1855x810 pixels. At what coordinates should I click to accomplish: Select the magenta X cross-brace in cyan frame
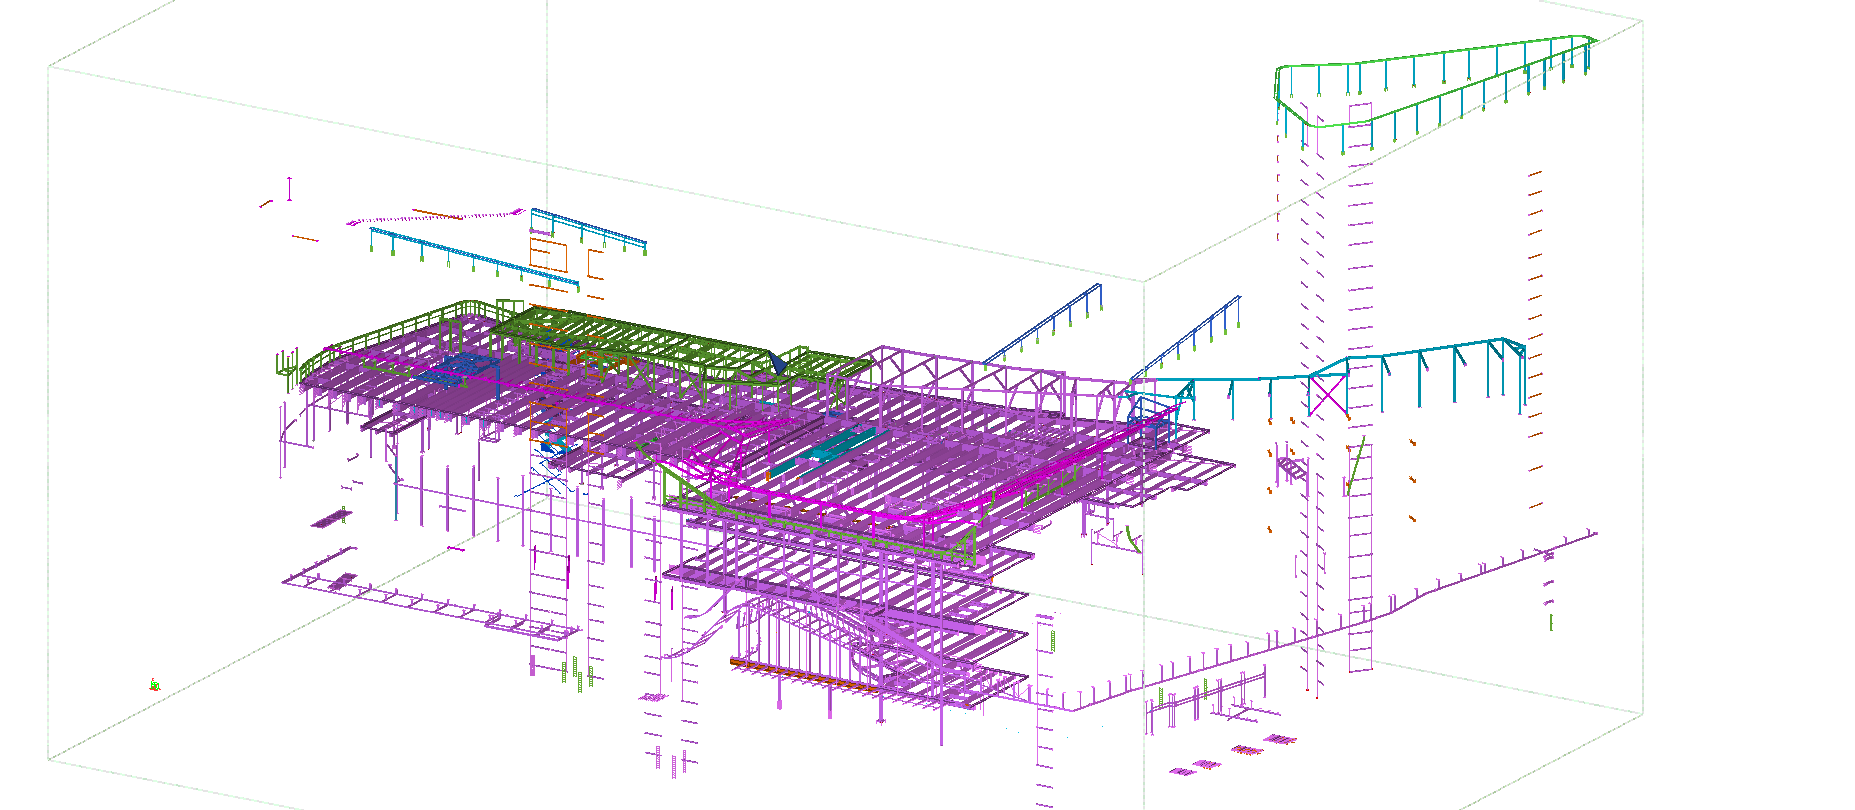pyautogui.click(x=1328, y=395)
